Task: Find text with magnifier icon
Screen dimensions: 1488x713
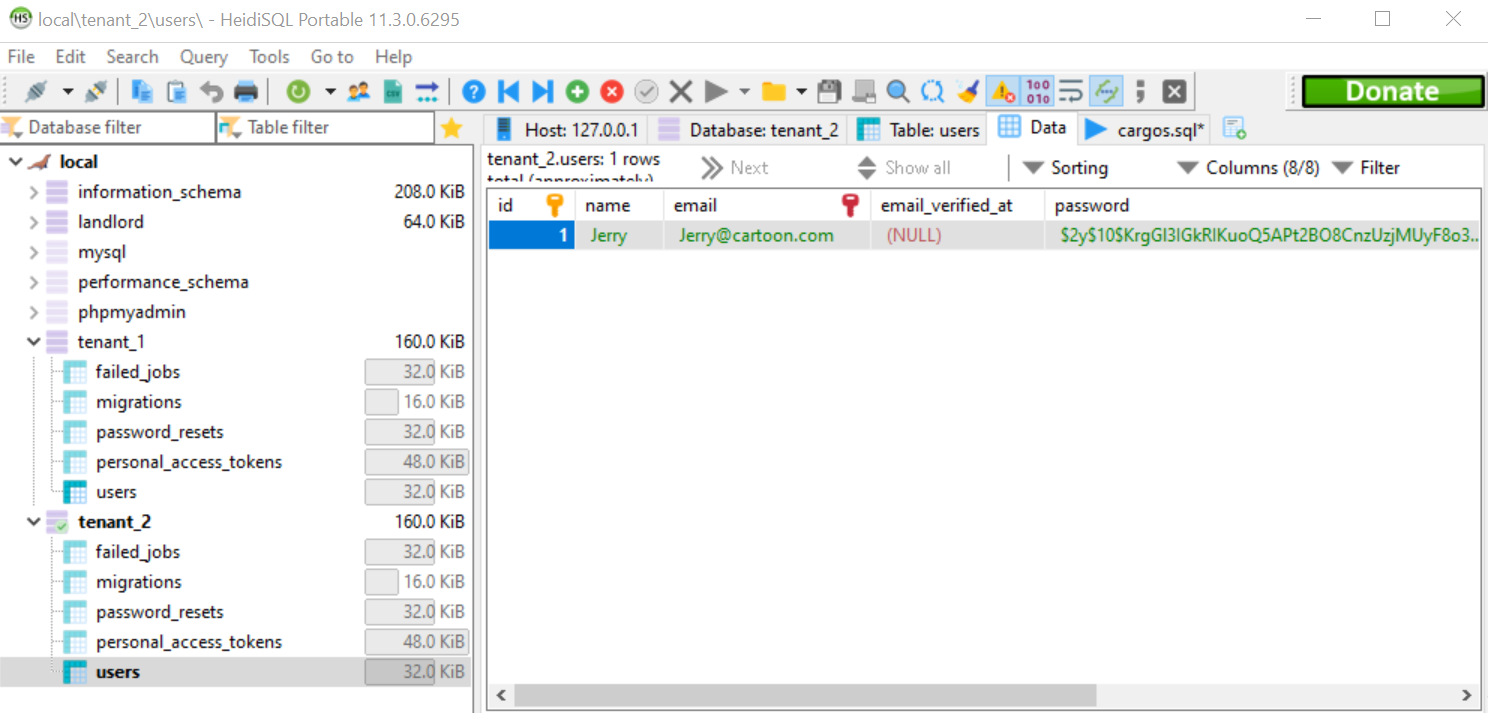Action: click(x=898, y=92)
